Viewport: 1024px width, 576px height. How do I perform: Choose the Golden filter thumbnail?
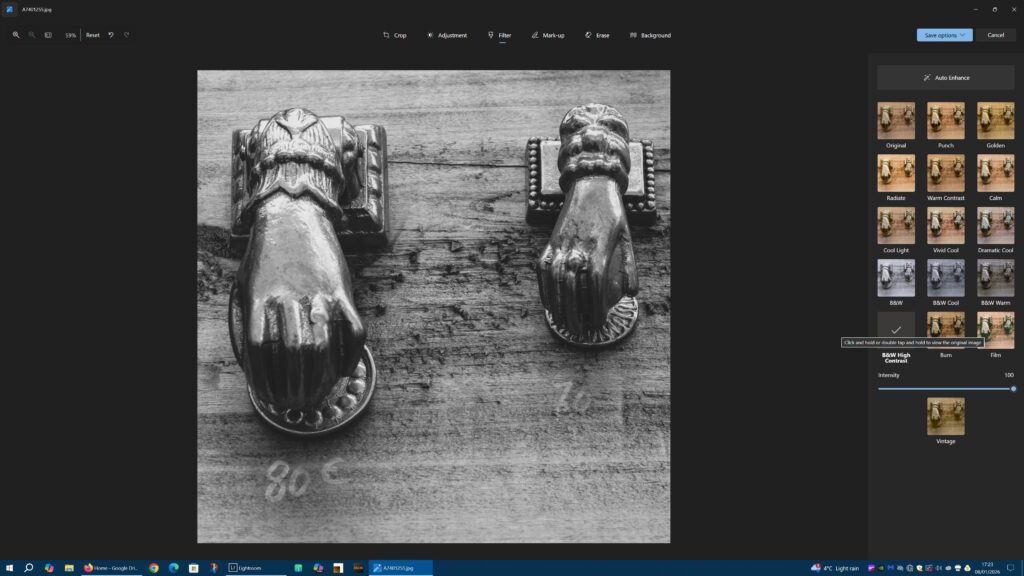click(x=995, y=120)
